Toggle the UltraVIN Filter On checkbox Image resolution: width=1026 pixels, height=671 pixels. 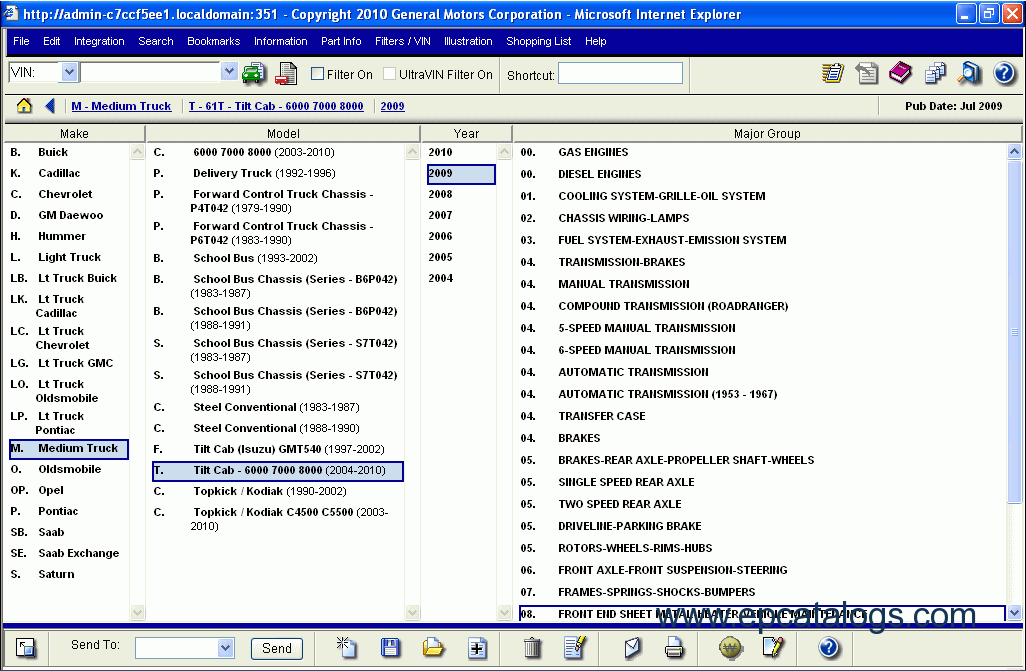(x=390, y=74)
